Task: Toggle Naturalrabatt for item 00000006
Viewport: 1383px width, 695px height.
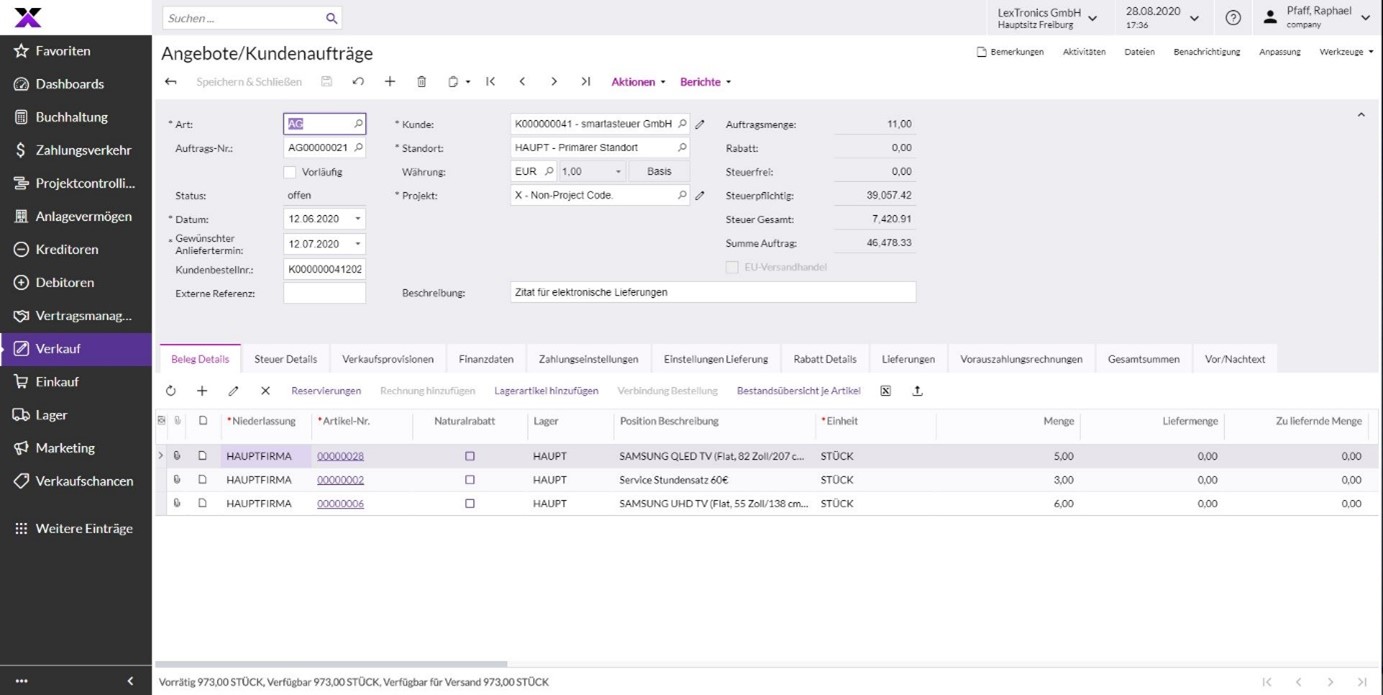Action: click(470, 504)
